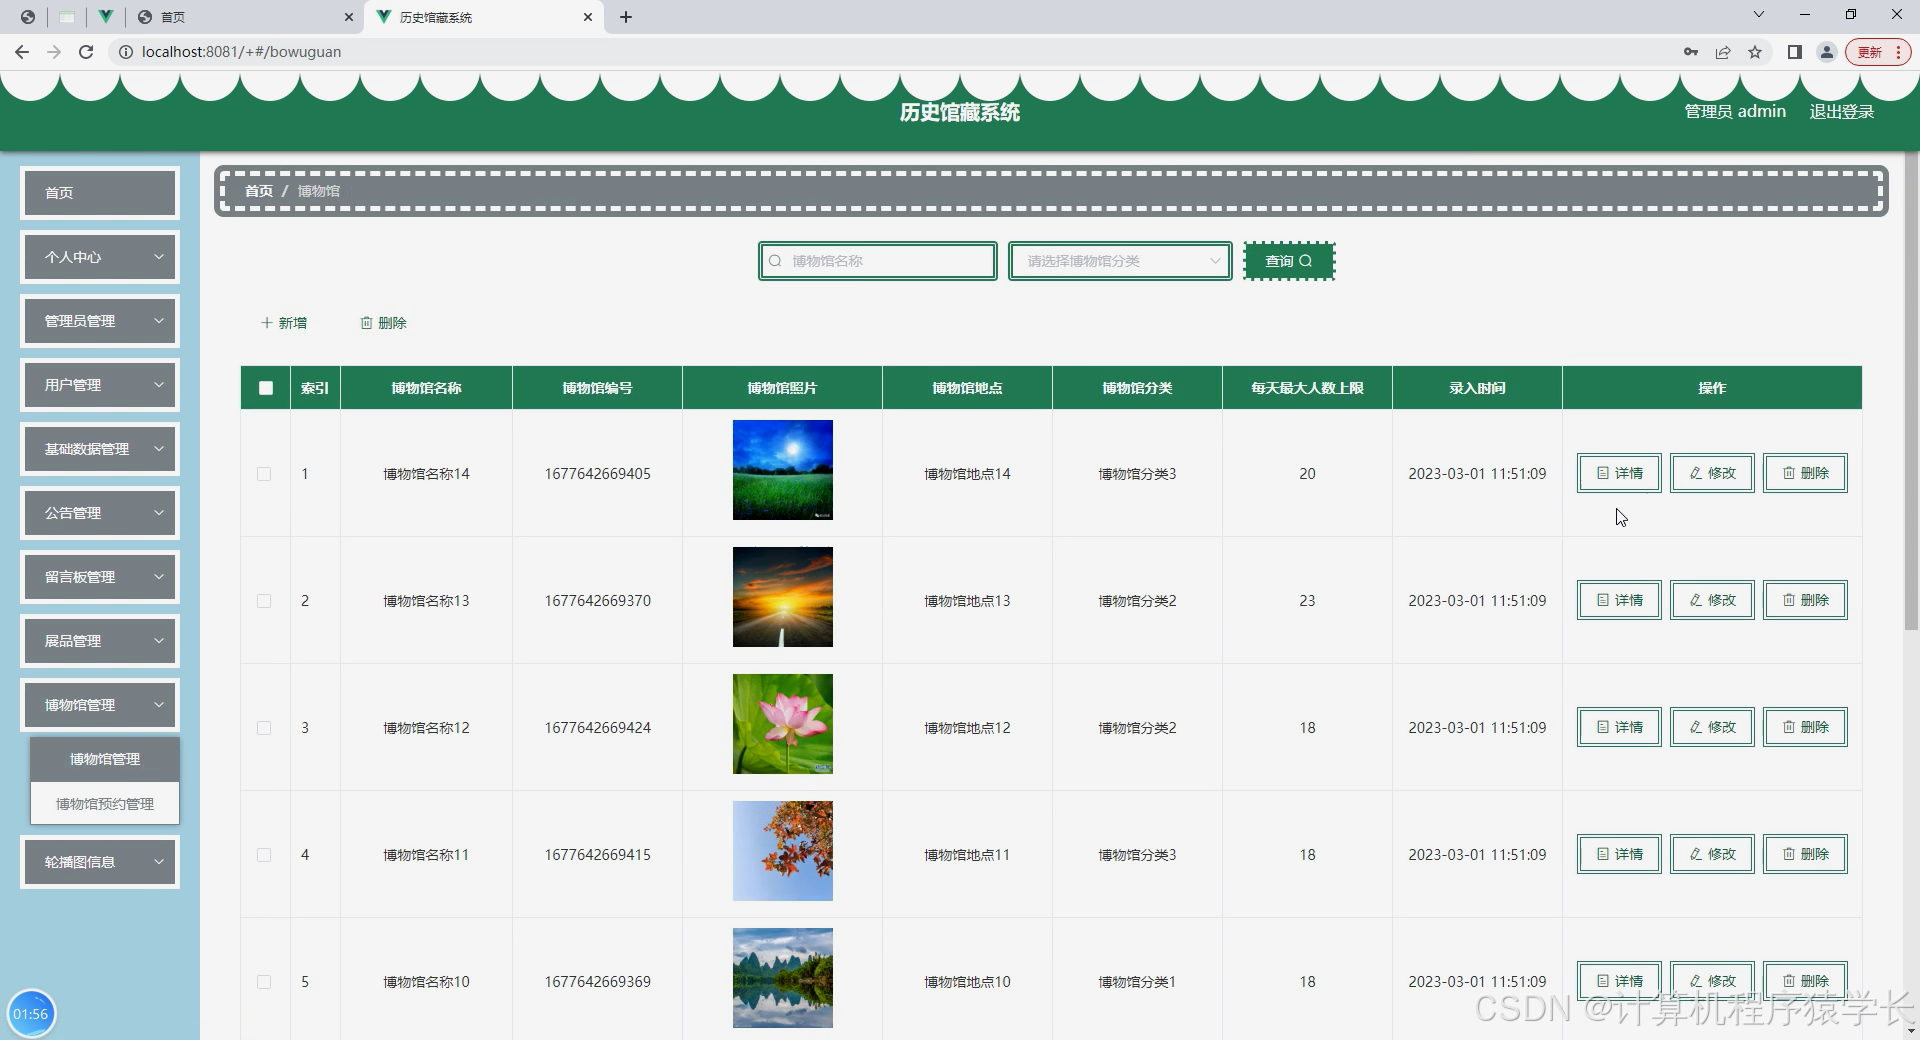Screen dimensions: 1920x1040
Task: Expand 公告管理 sidebar menu
Action: (x=100, y=513)
